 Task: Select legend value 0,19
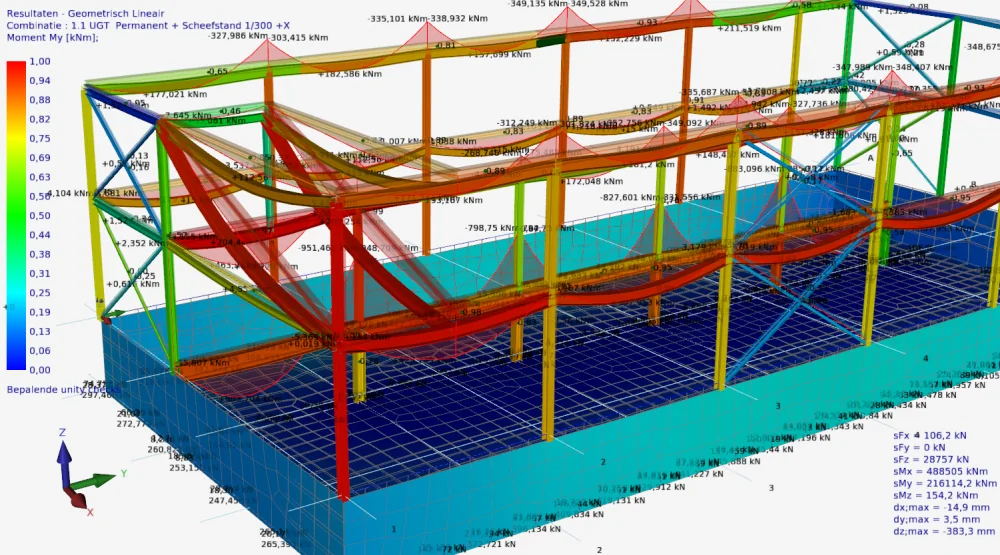pyautogui.click(x=40, y=312)
